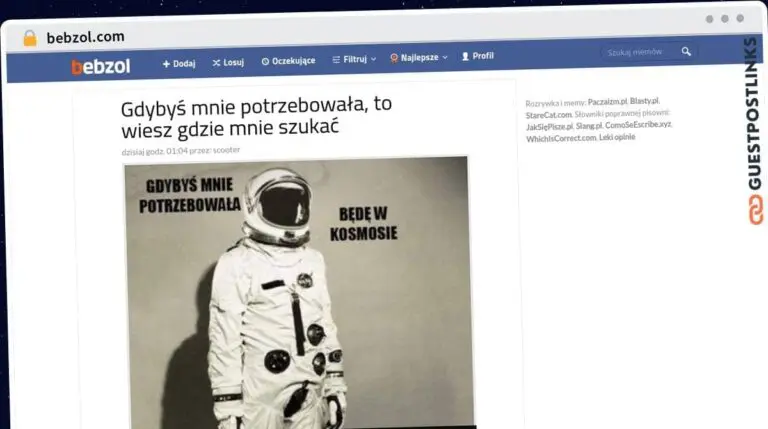Open the Profil page
This screenshot has height=429, width=768.
(x=477, y=56)
